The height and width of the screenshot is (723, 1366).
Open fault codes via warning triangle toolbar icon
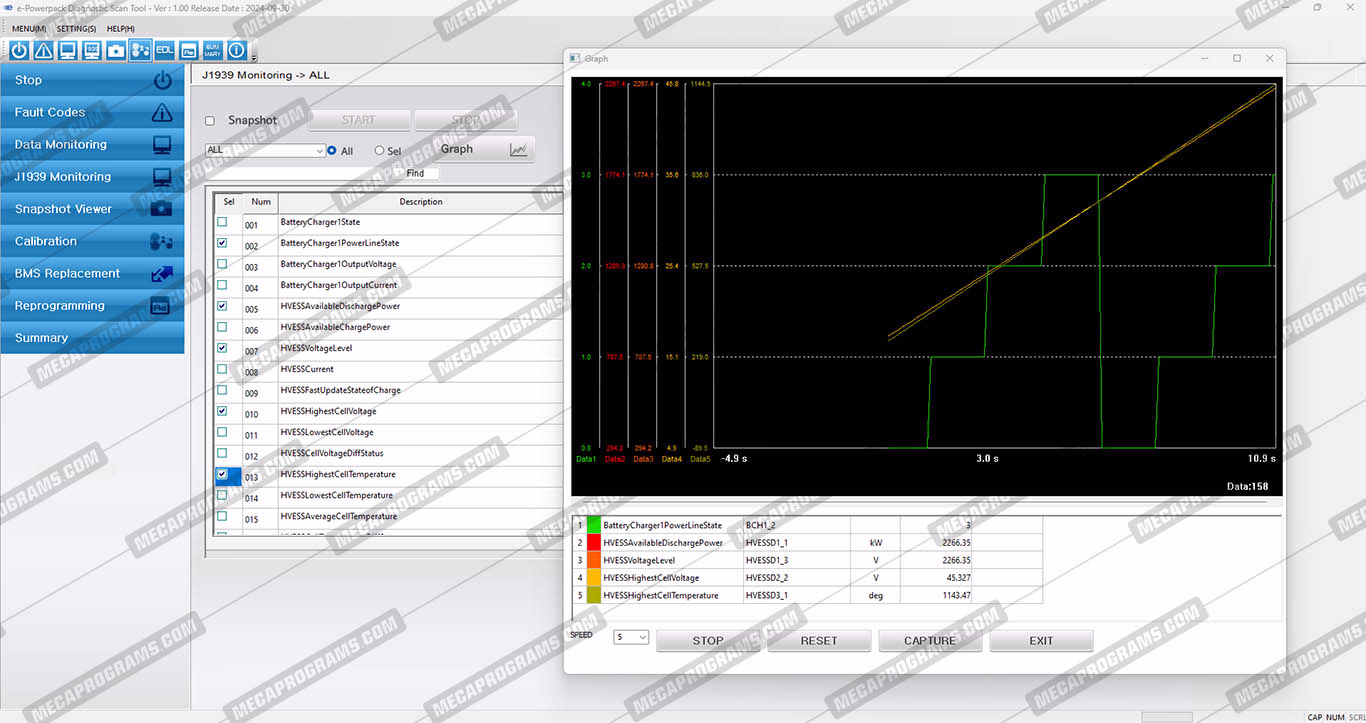pyautogui.click(x=43, y=50)
